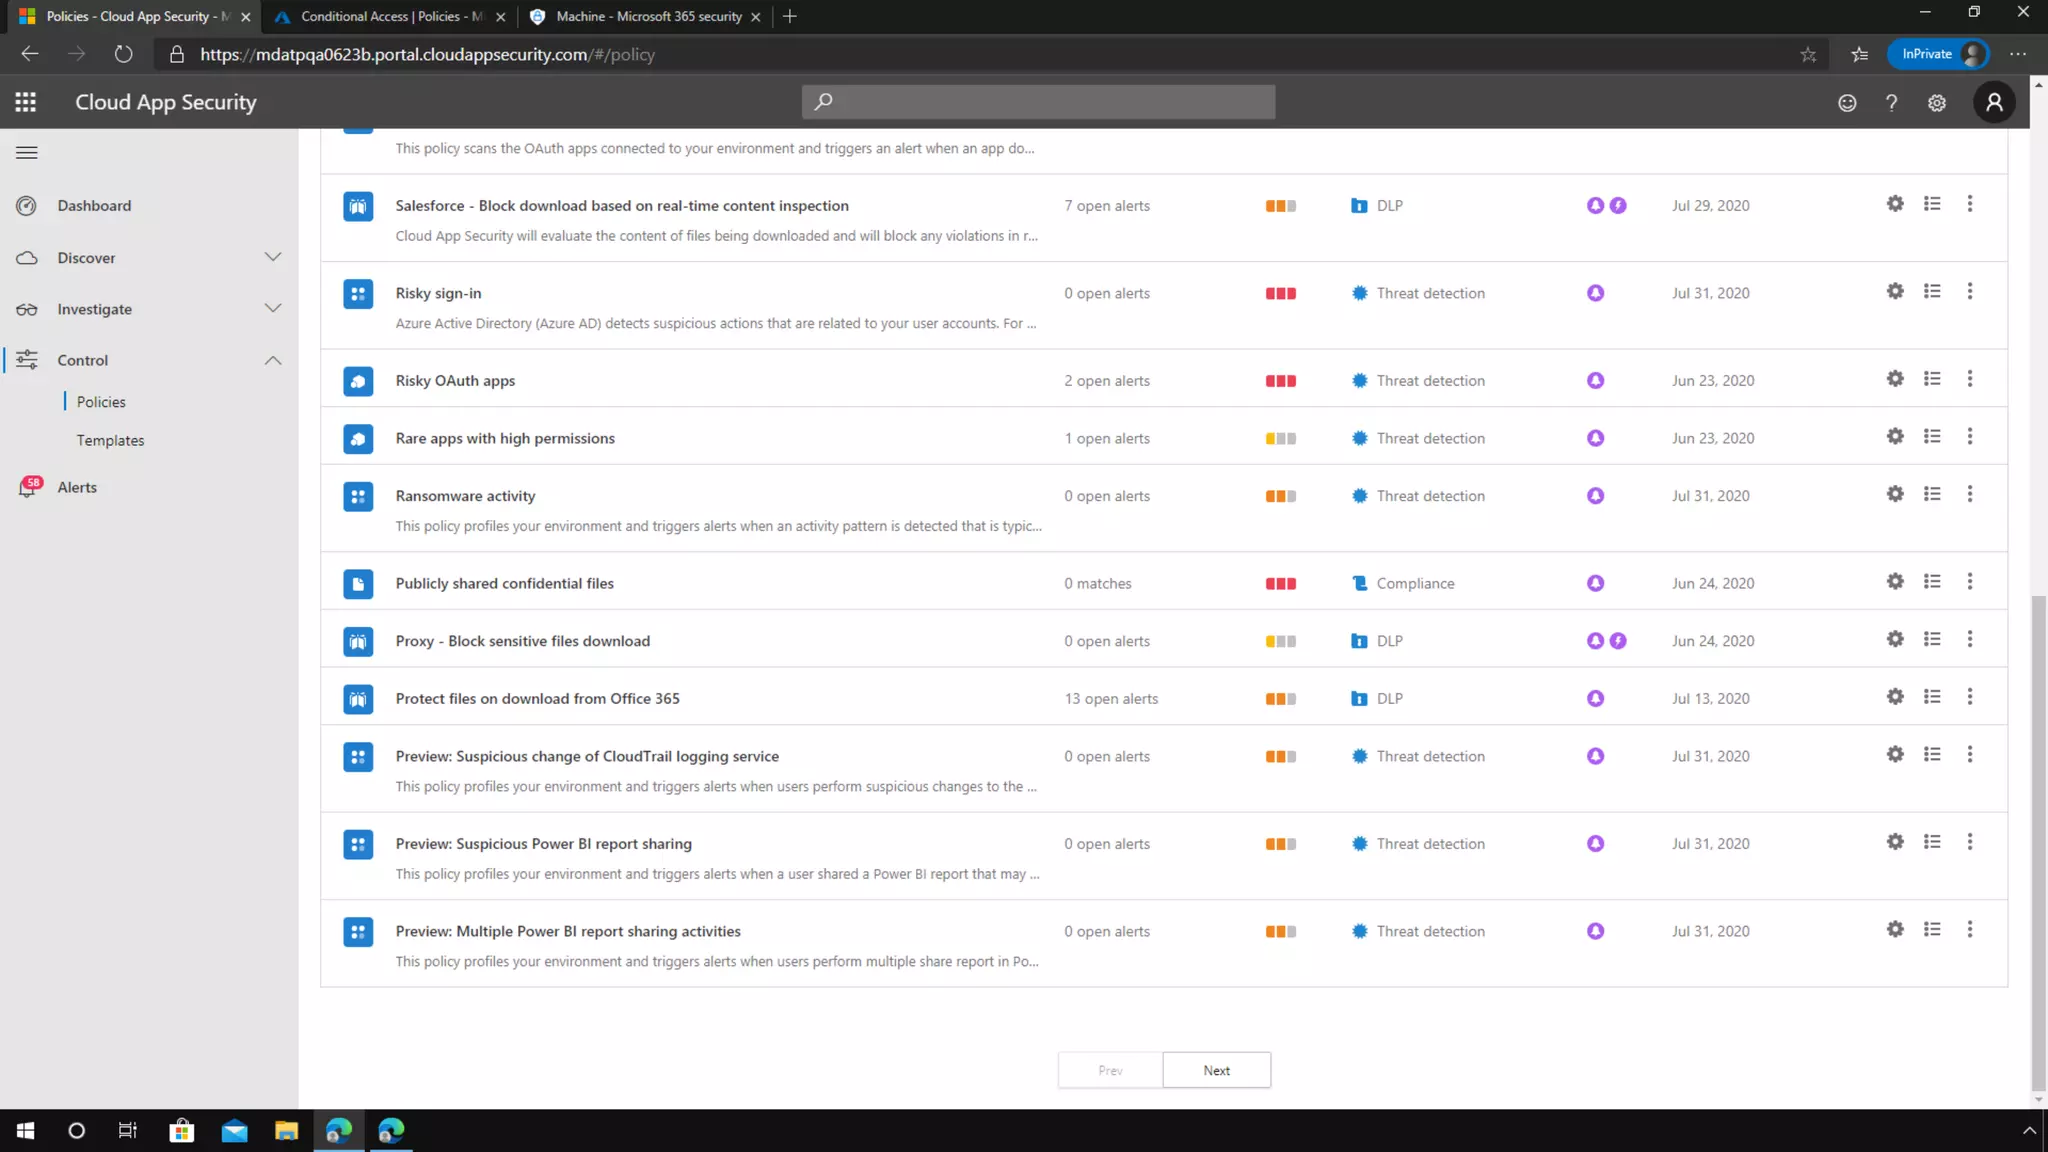Collapse the Control menu chevron

pos(273,360)
